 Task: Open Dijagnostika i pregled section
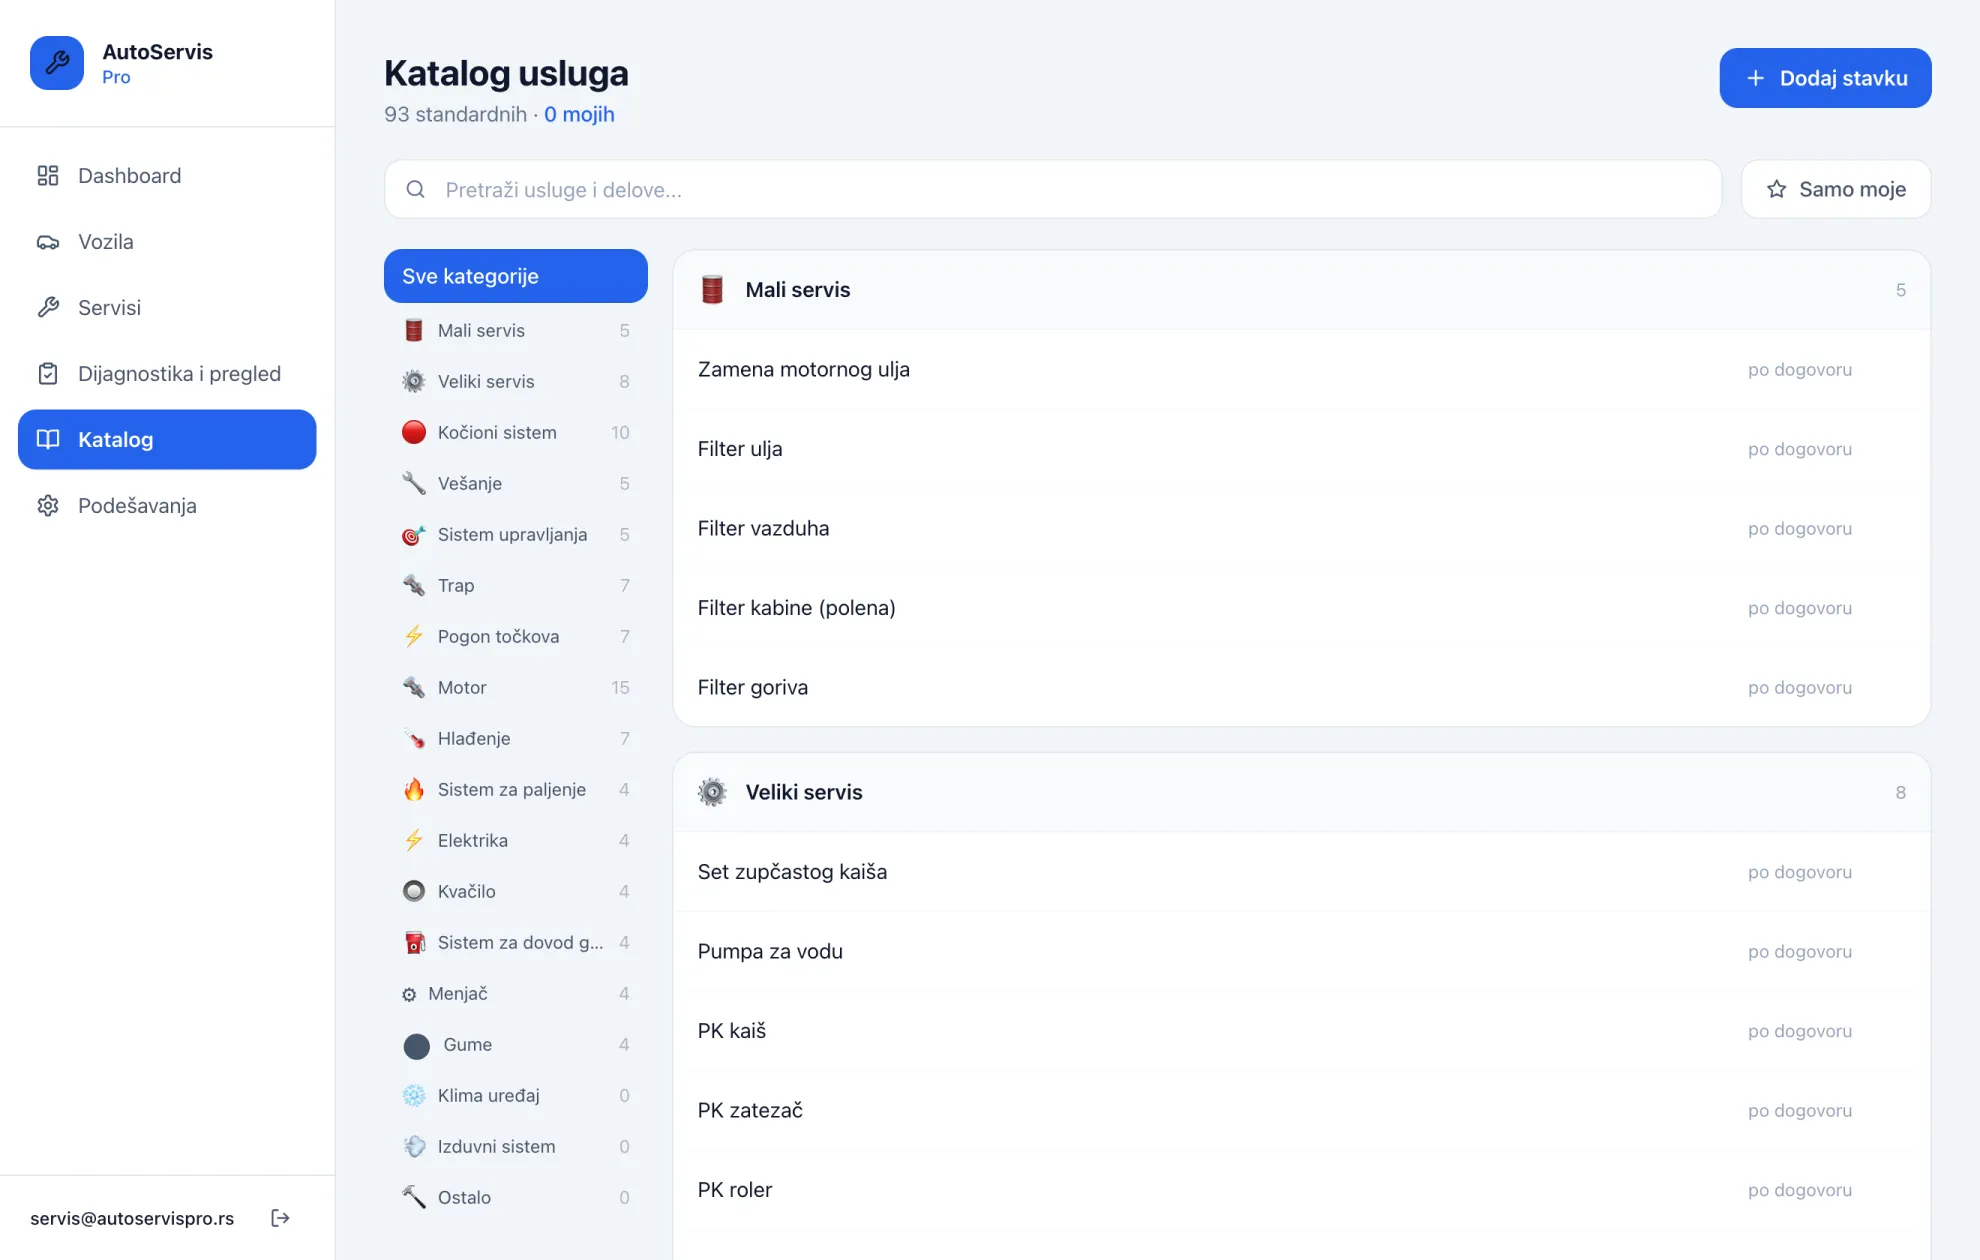pos(167,374)
